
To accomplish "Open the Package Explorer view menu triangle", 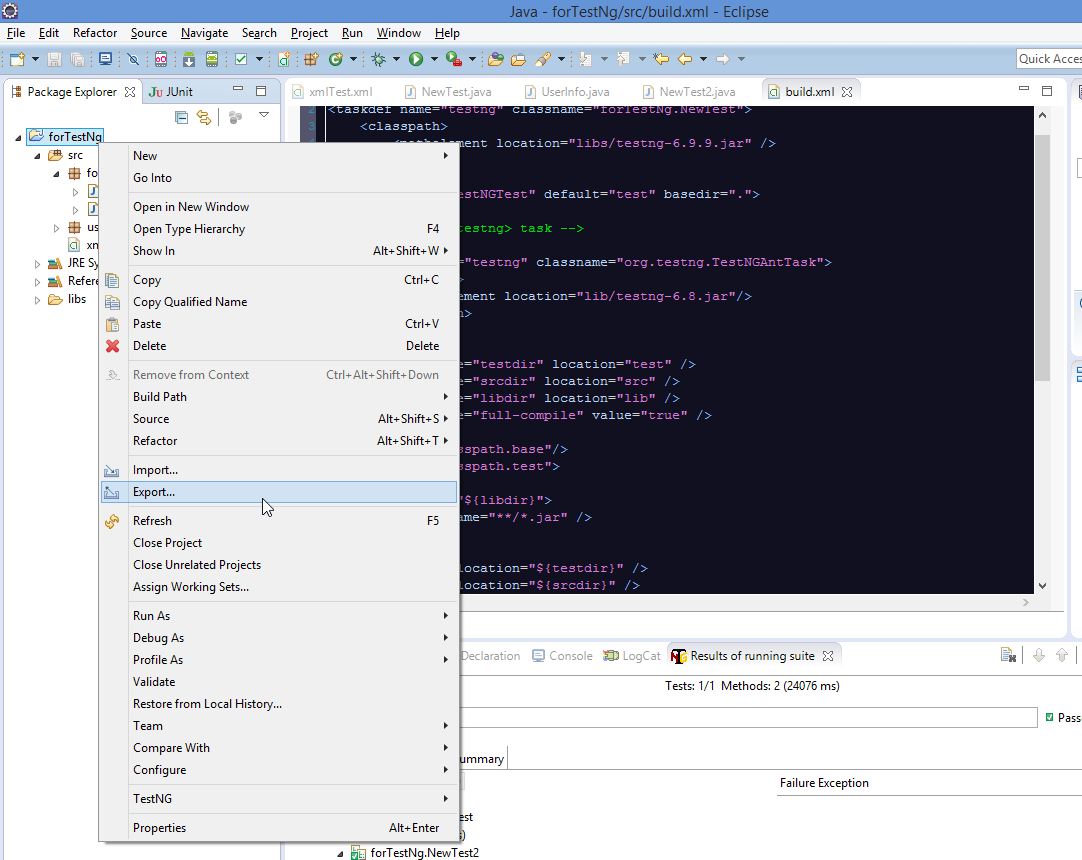I will (x=264, y=115).
